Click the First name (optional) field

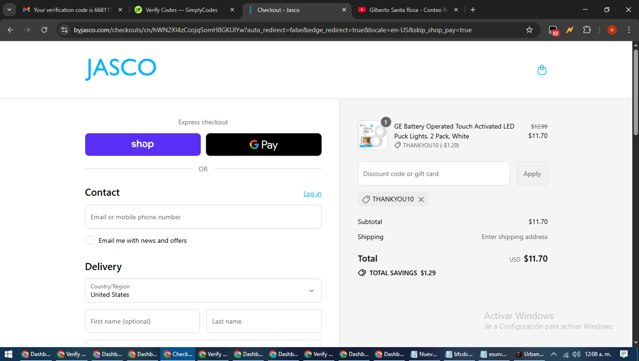pos(142,321)
